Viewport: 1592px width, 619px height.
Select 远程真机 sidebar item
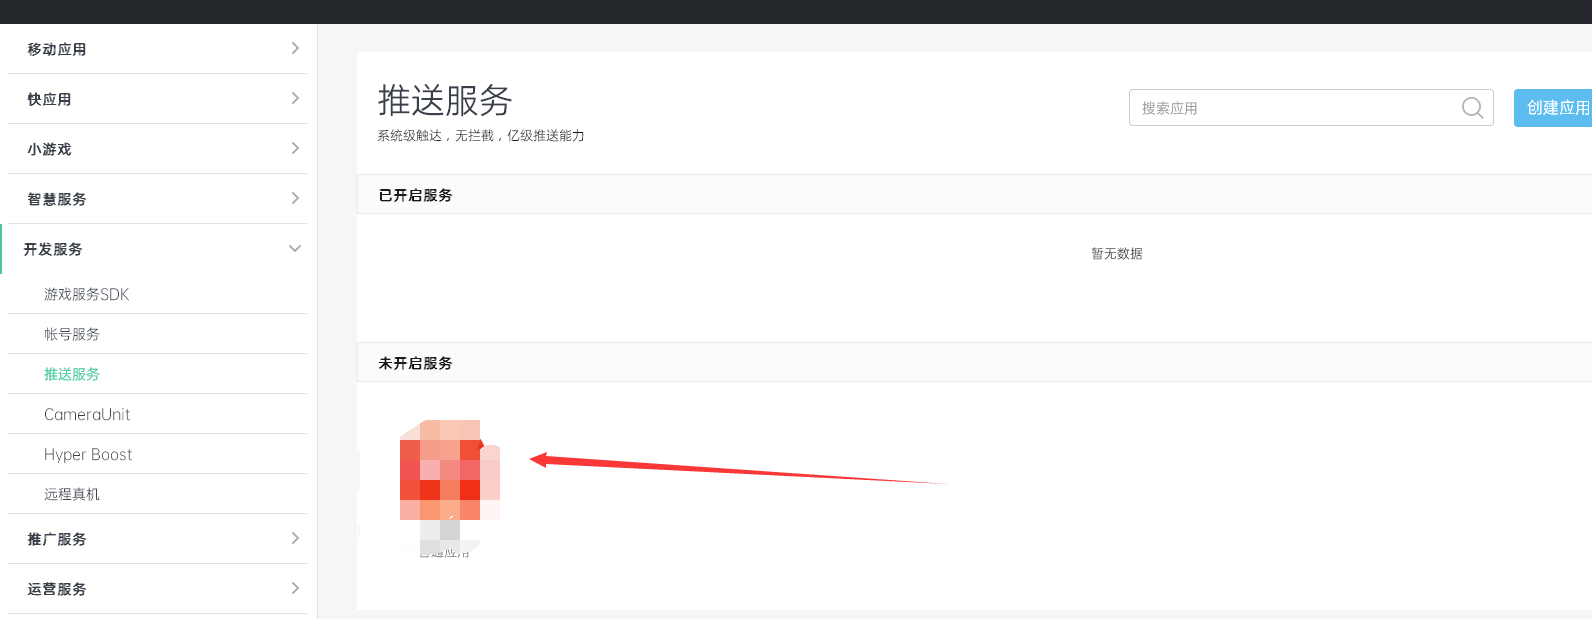click(x=72, y=494)
